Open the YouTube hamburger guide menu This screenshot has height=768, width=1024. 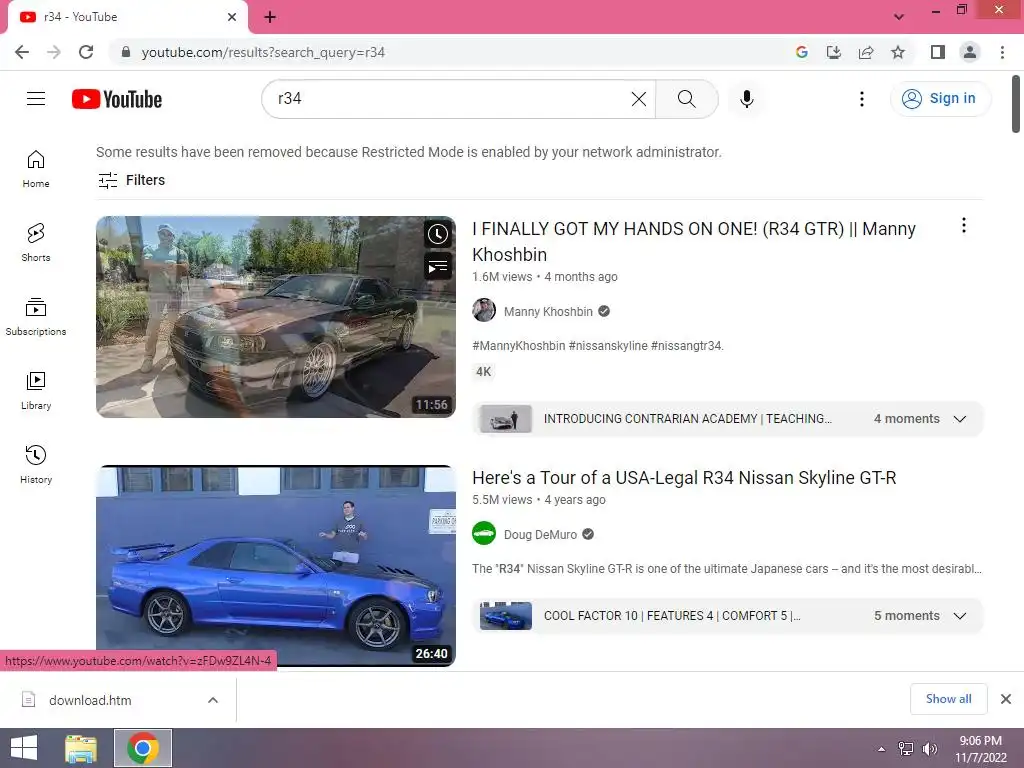tap(36, 99)
